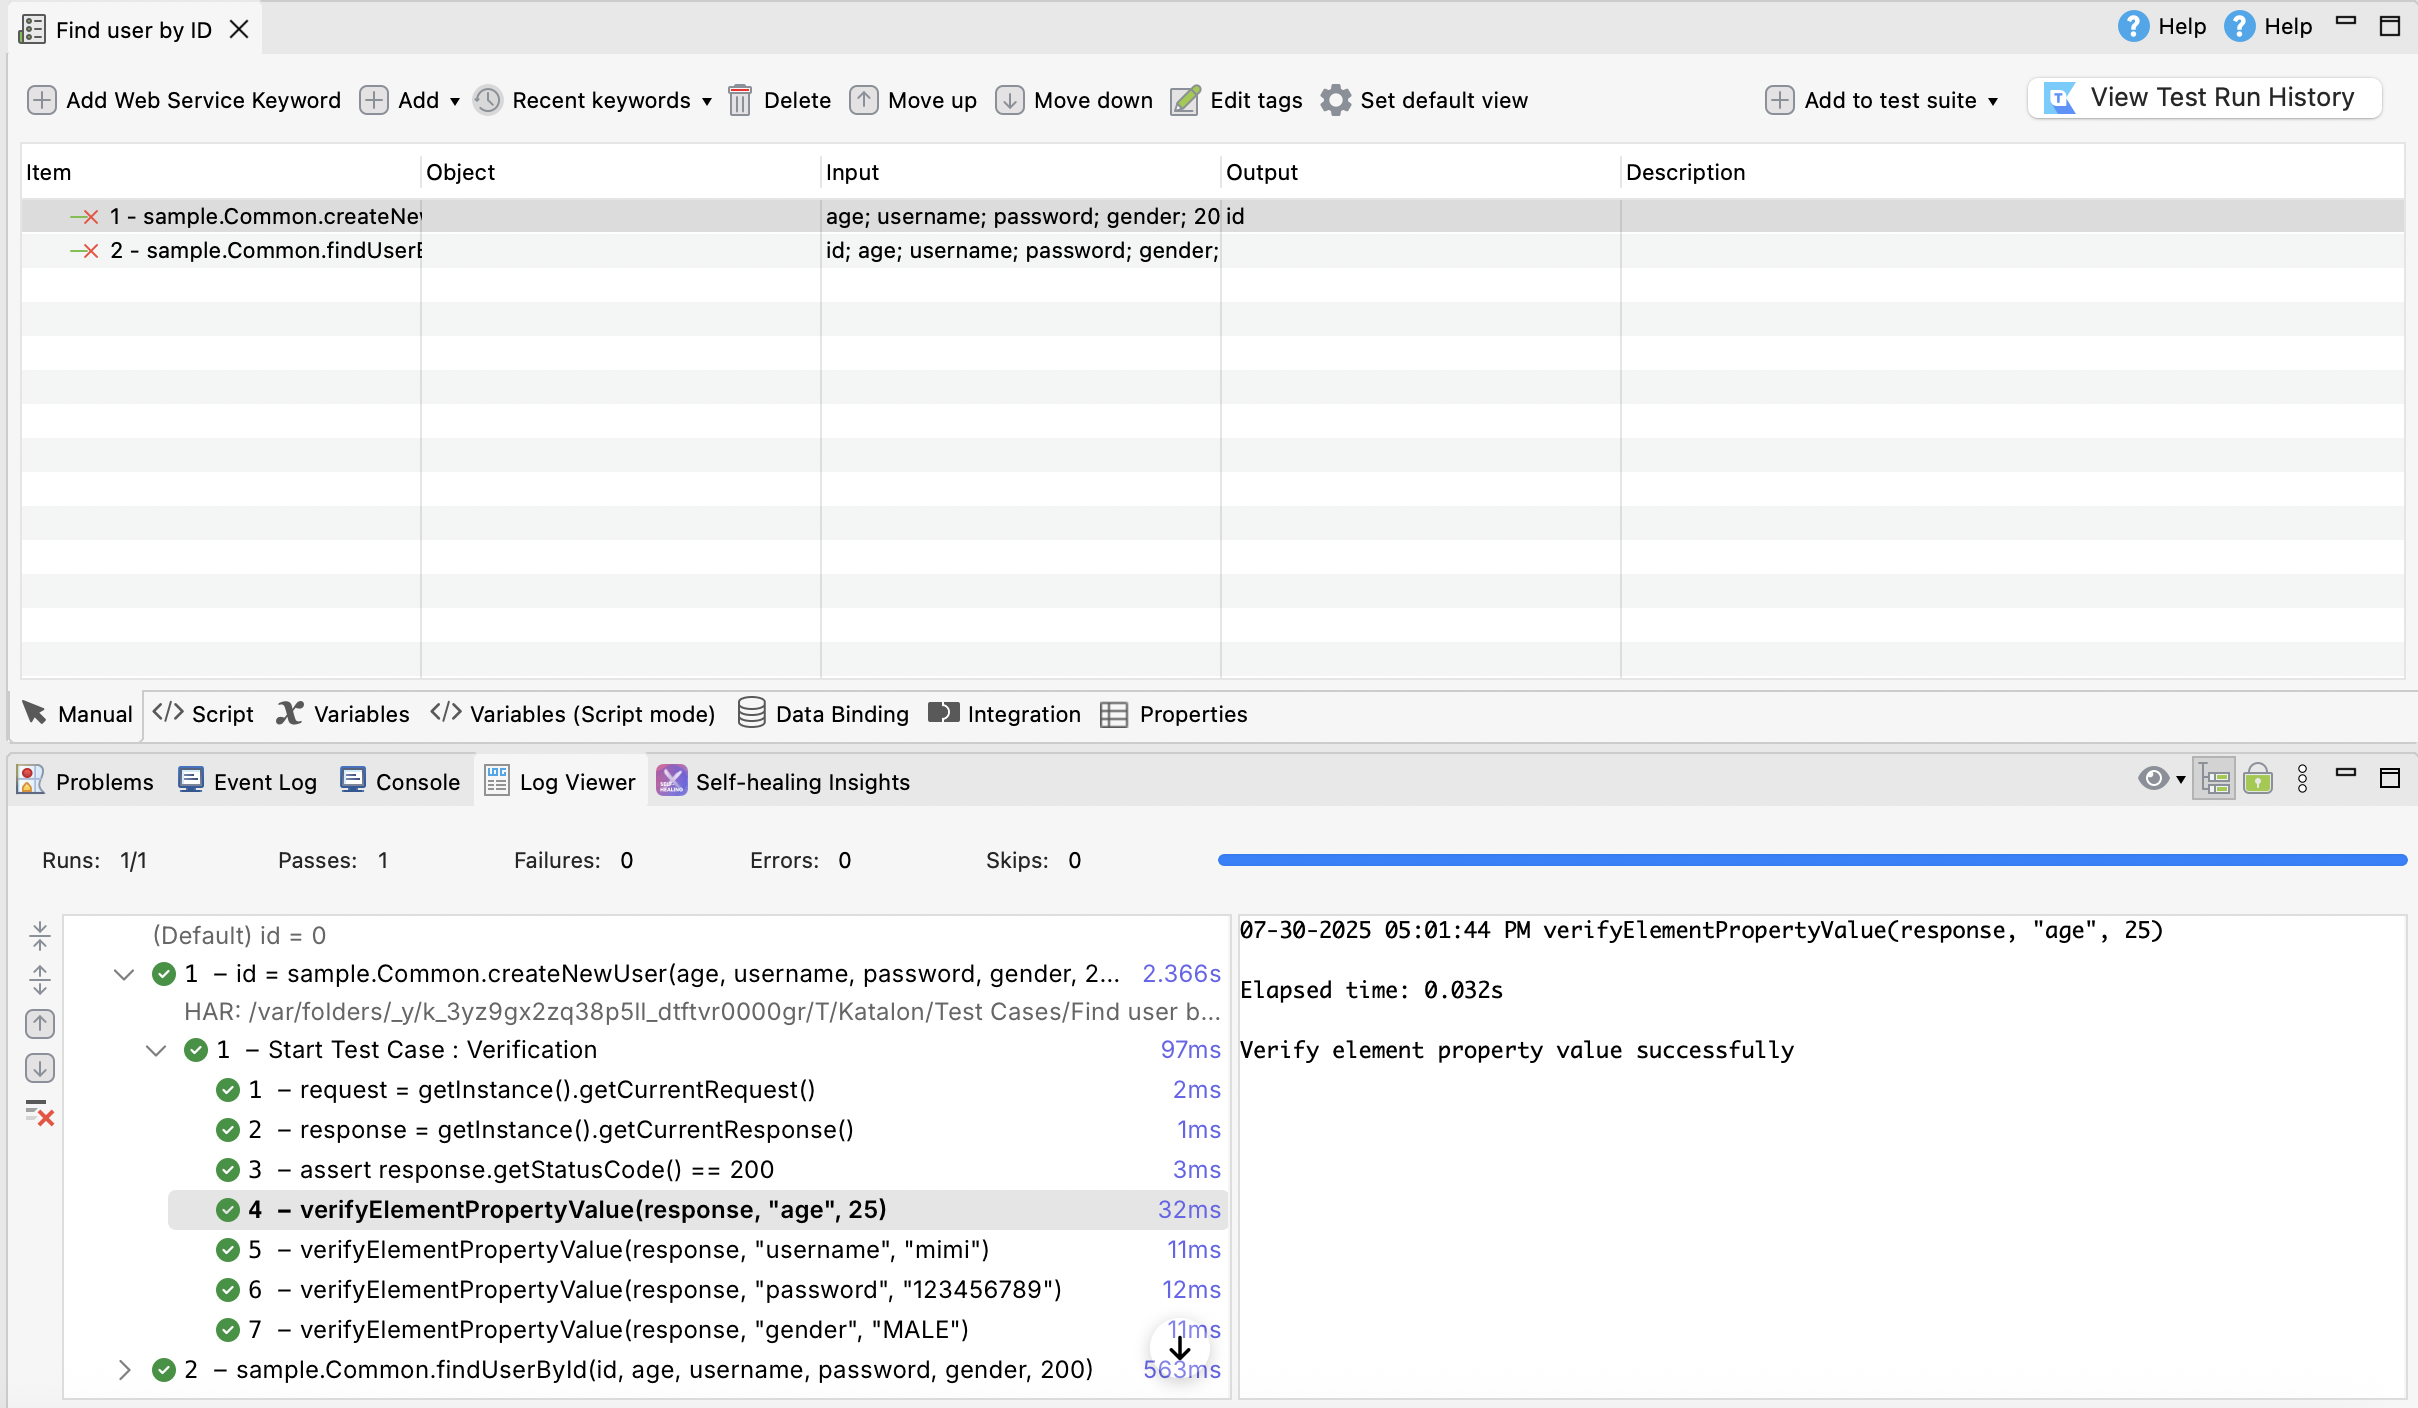Open the Event Log tab
This screenshot has height=1408, width=2418.
click(x=247, y=781)
